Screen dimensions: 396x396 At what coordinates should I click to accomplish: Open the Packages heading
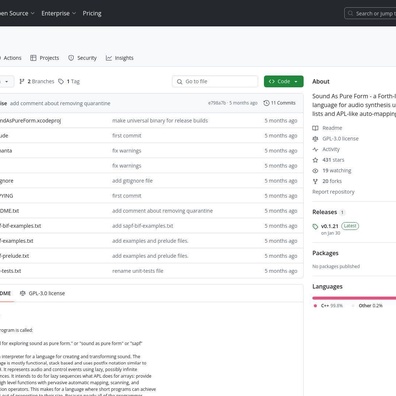(325, 253)
